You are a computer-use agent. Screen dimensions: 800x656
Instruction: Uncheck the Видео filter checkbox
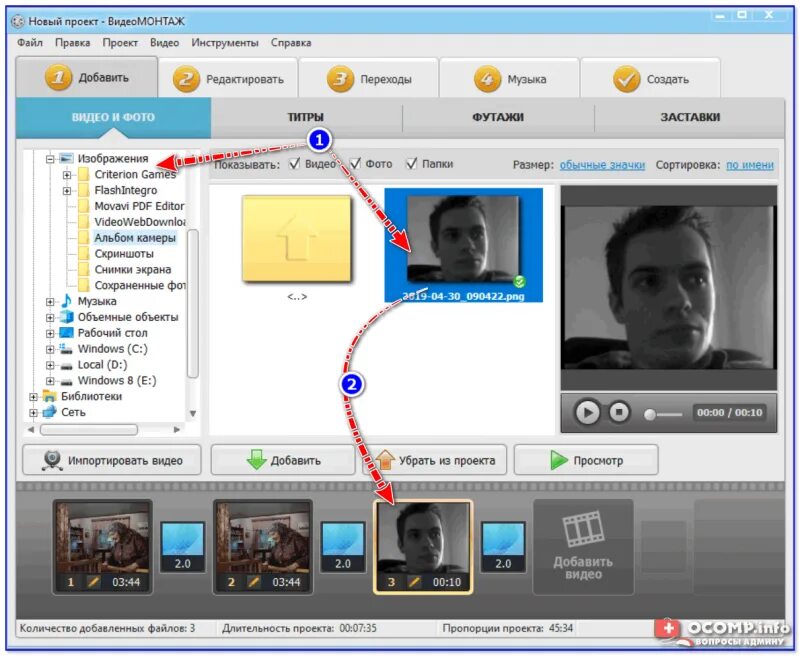coord(294,164)
